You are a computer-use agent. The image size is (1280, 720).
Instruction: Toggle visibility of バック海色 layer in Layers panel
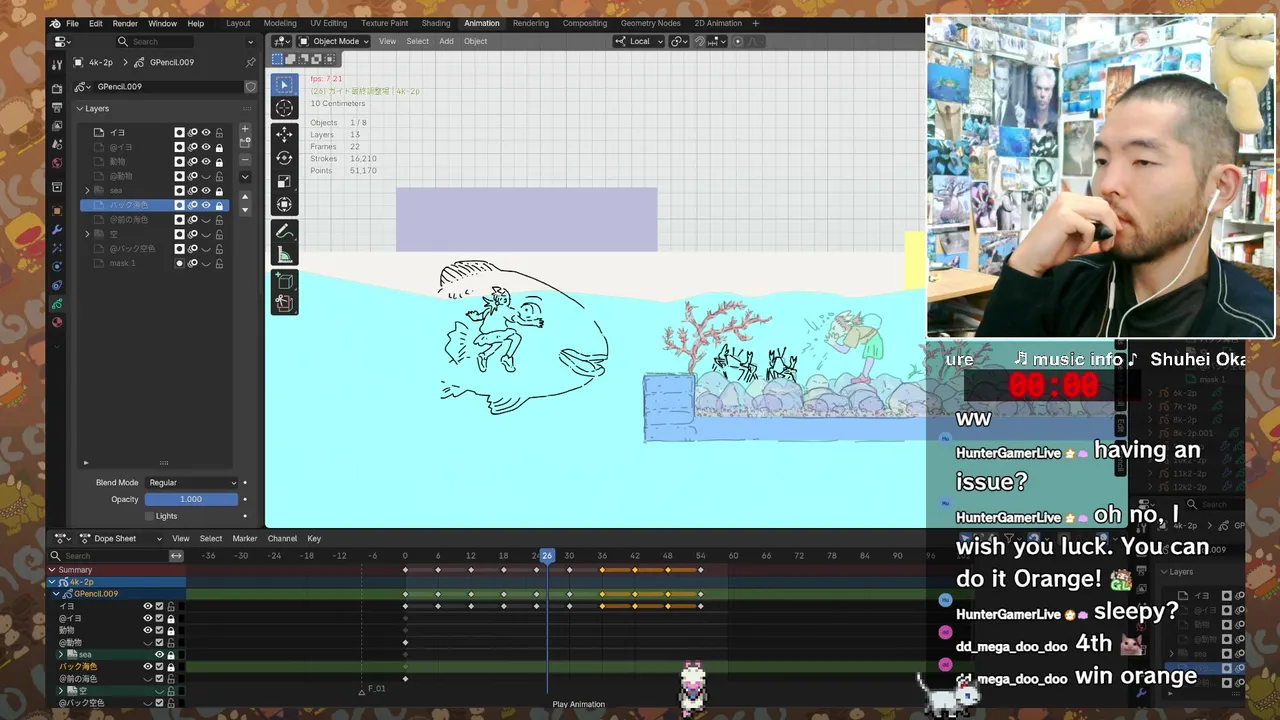point(206,205)
